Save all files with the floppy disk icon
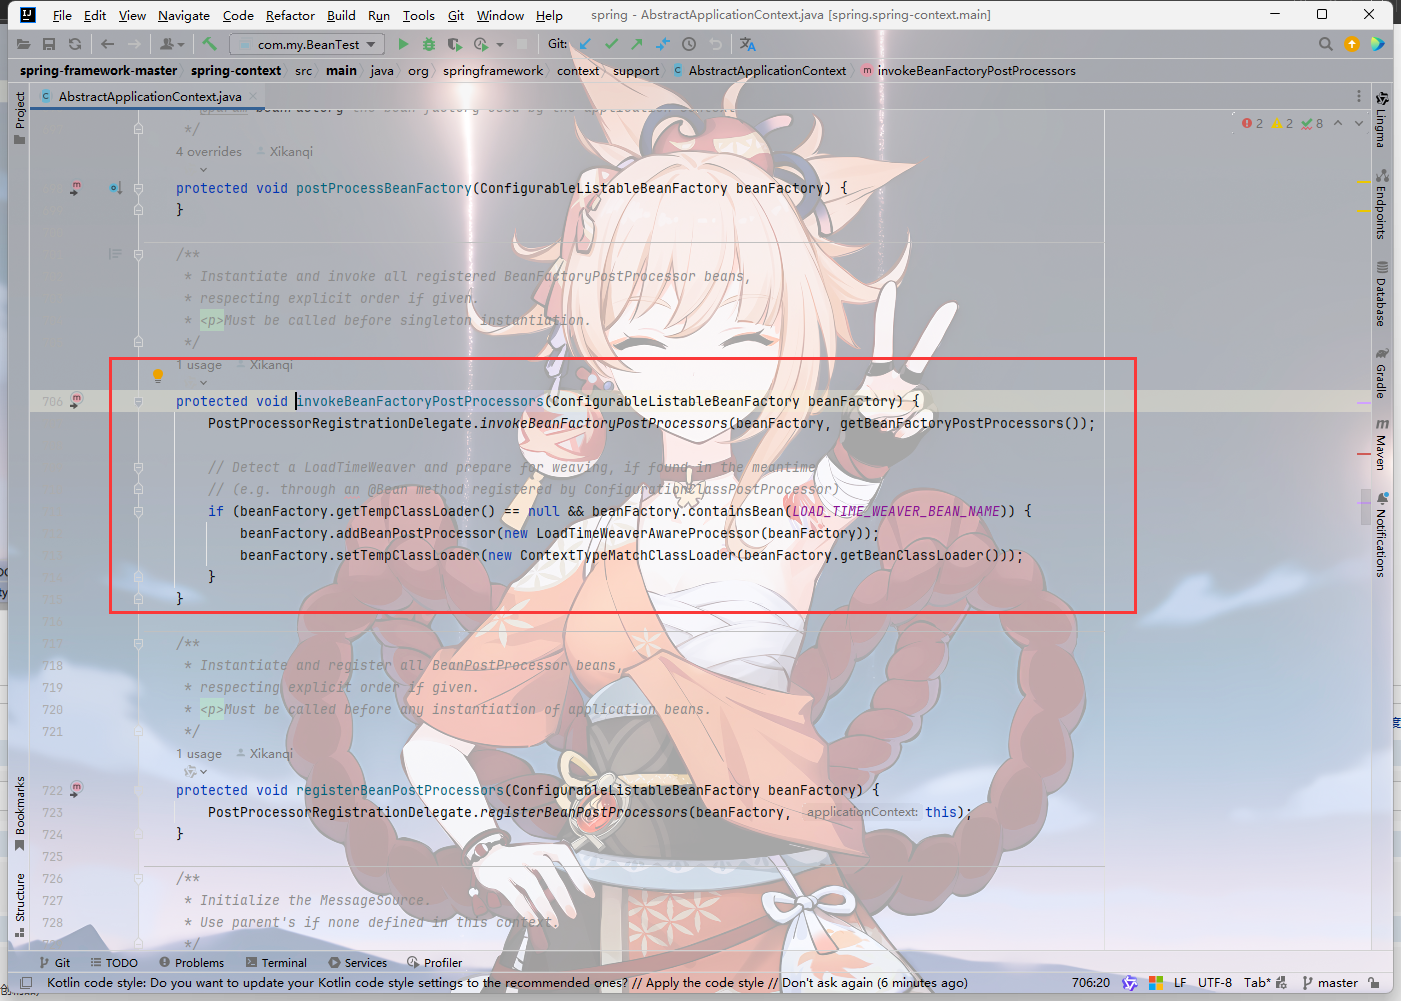Image resolution: width=1401 pixels, height=1001 pixels. 49,44
